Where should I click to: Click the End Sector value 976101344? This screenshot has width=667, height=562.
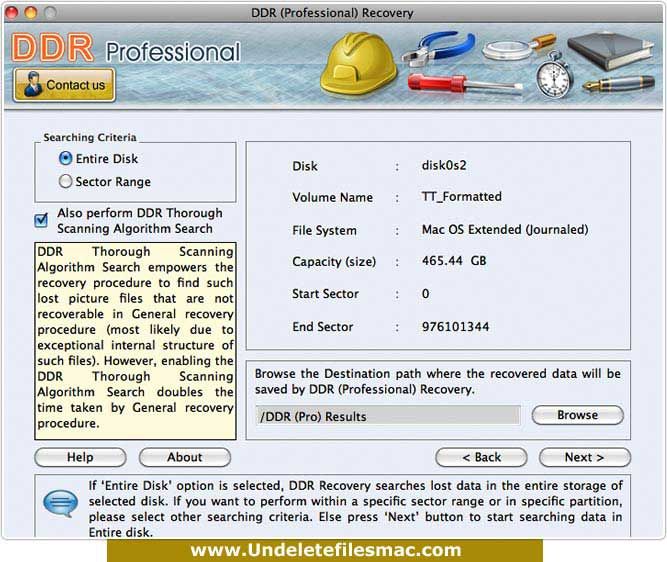pos(456,327)
